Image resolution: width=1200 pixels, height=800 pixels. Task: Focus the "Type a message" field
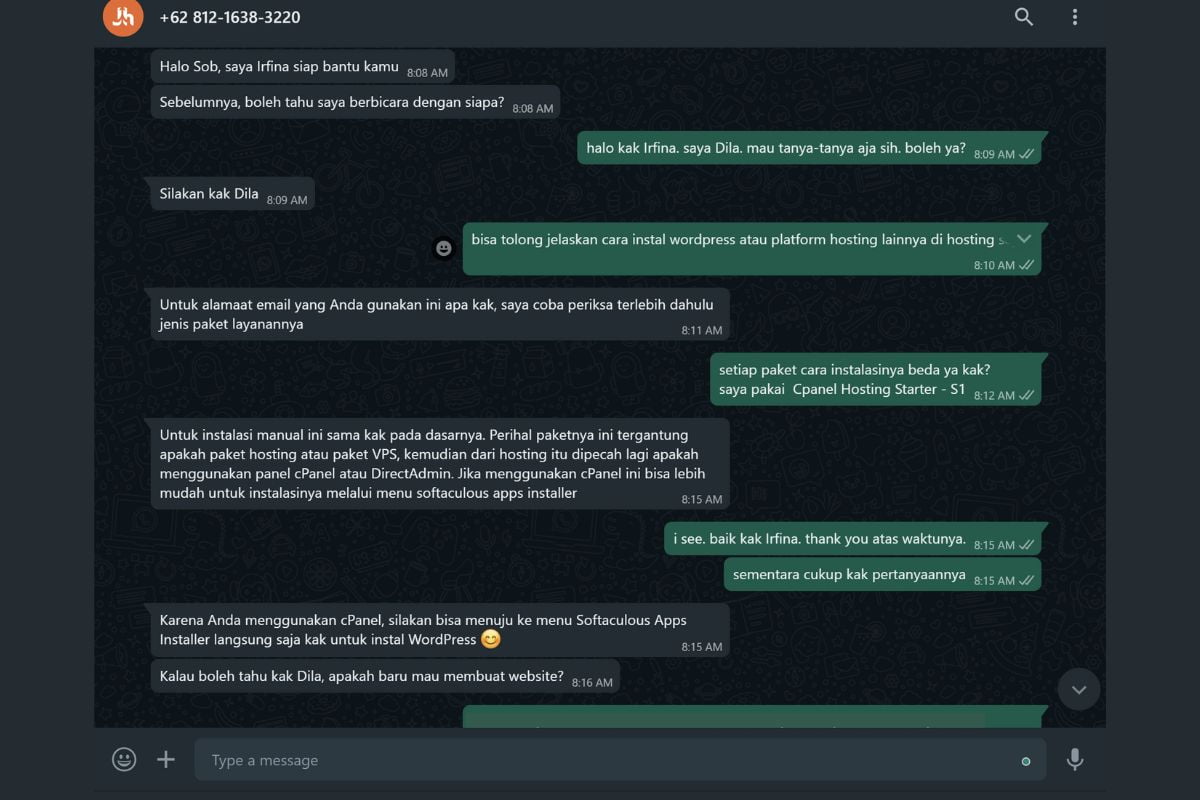tap(600, 760)
